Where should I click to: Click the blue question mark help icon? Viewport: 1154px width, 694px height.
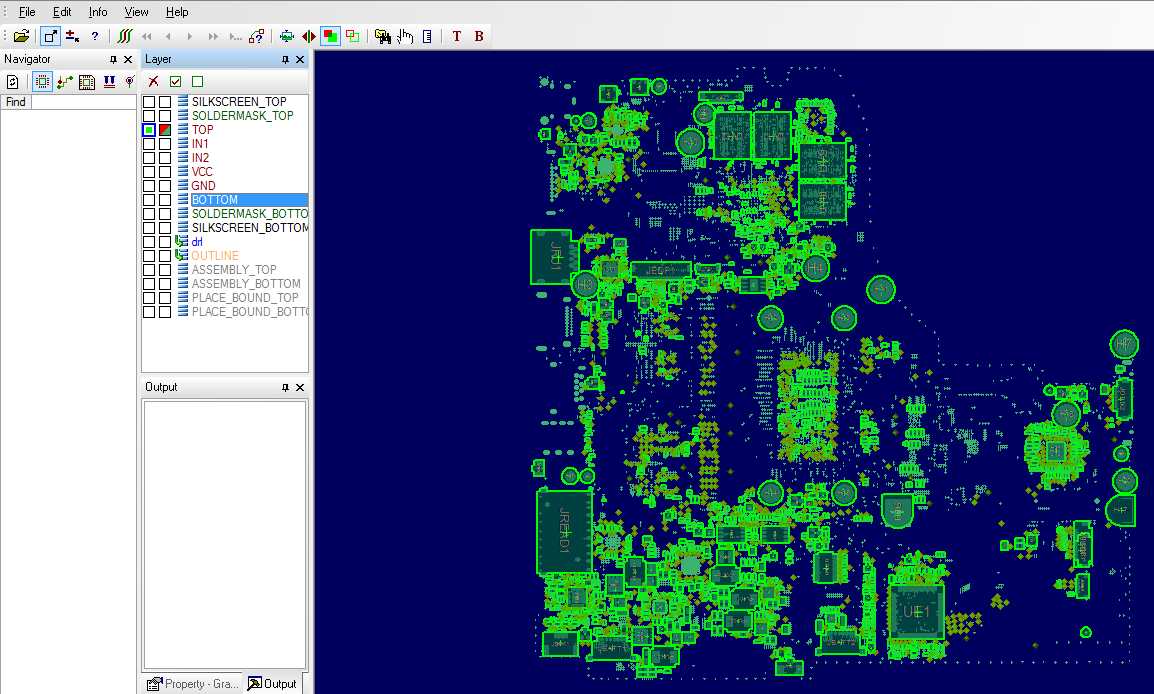tap(95, 36)
